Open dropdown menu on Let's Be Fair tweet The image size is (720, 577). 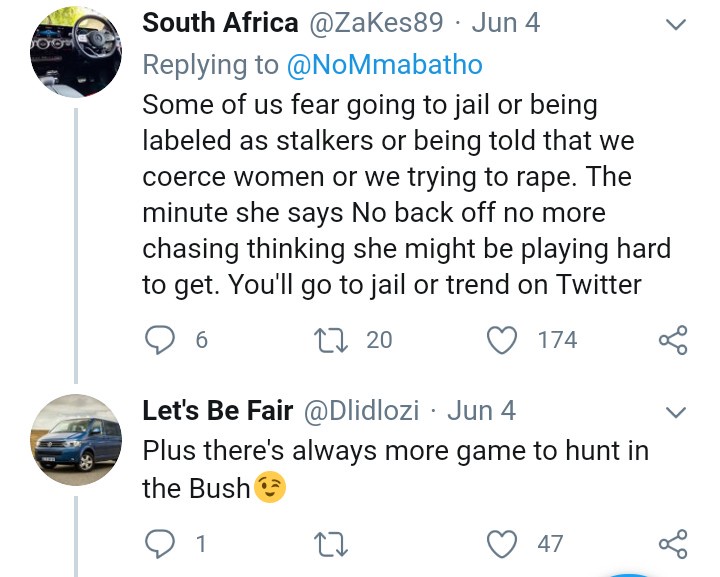[676, 412]
